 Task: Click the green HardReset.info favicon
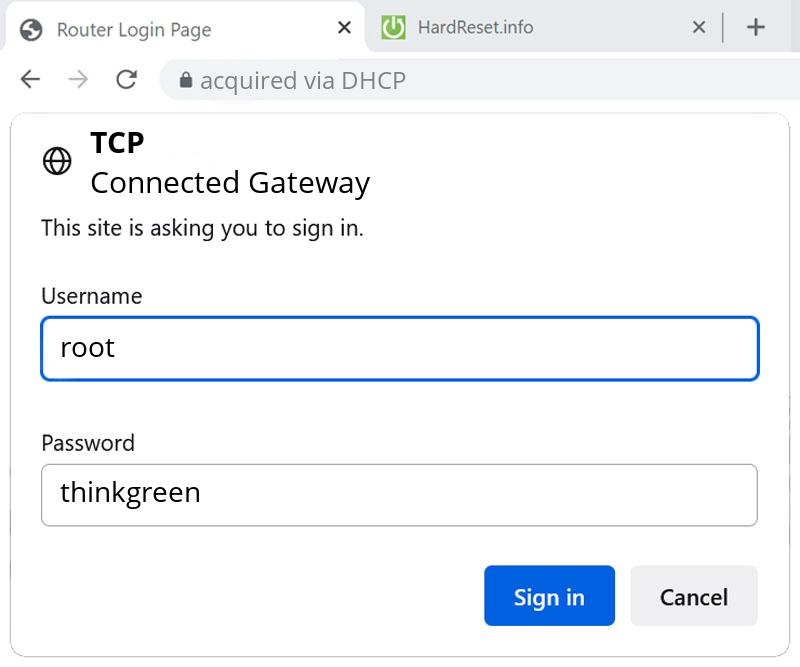pyautogui.click(x=394, y=28)
